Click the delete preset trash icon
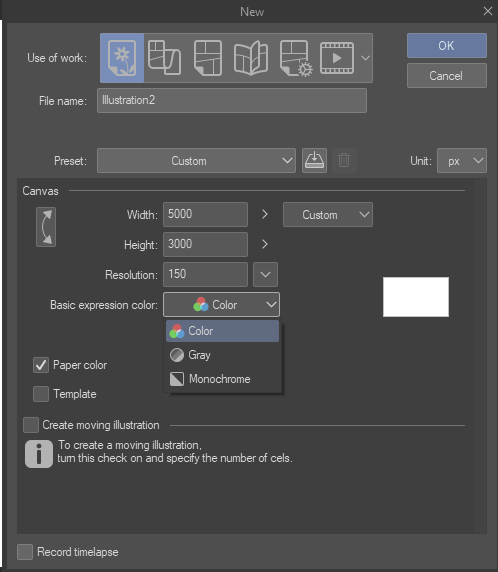This screenshot has width=498, height=572. click(x=344, y=161)
